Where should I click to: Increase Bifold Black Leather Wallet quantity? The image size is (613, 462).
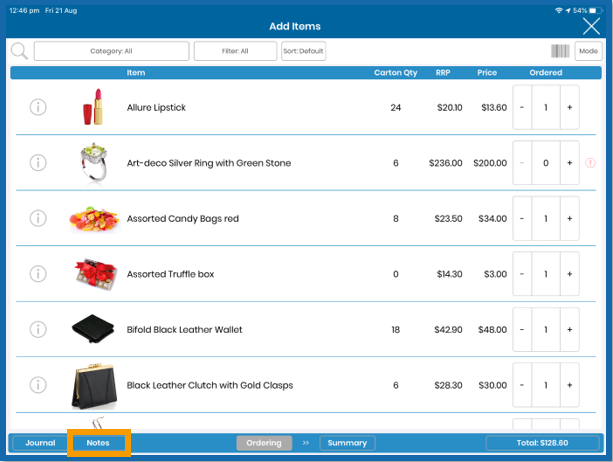[x=570, y=329]
